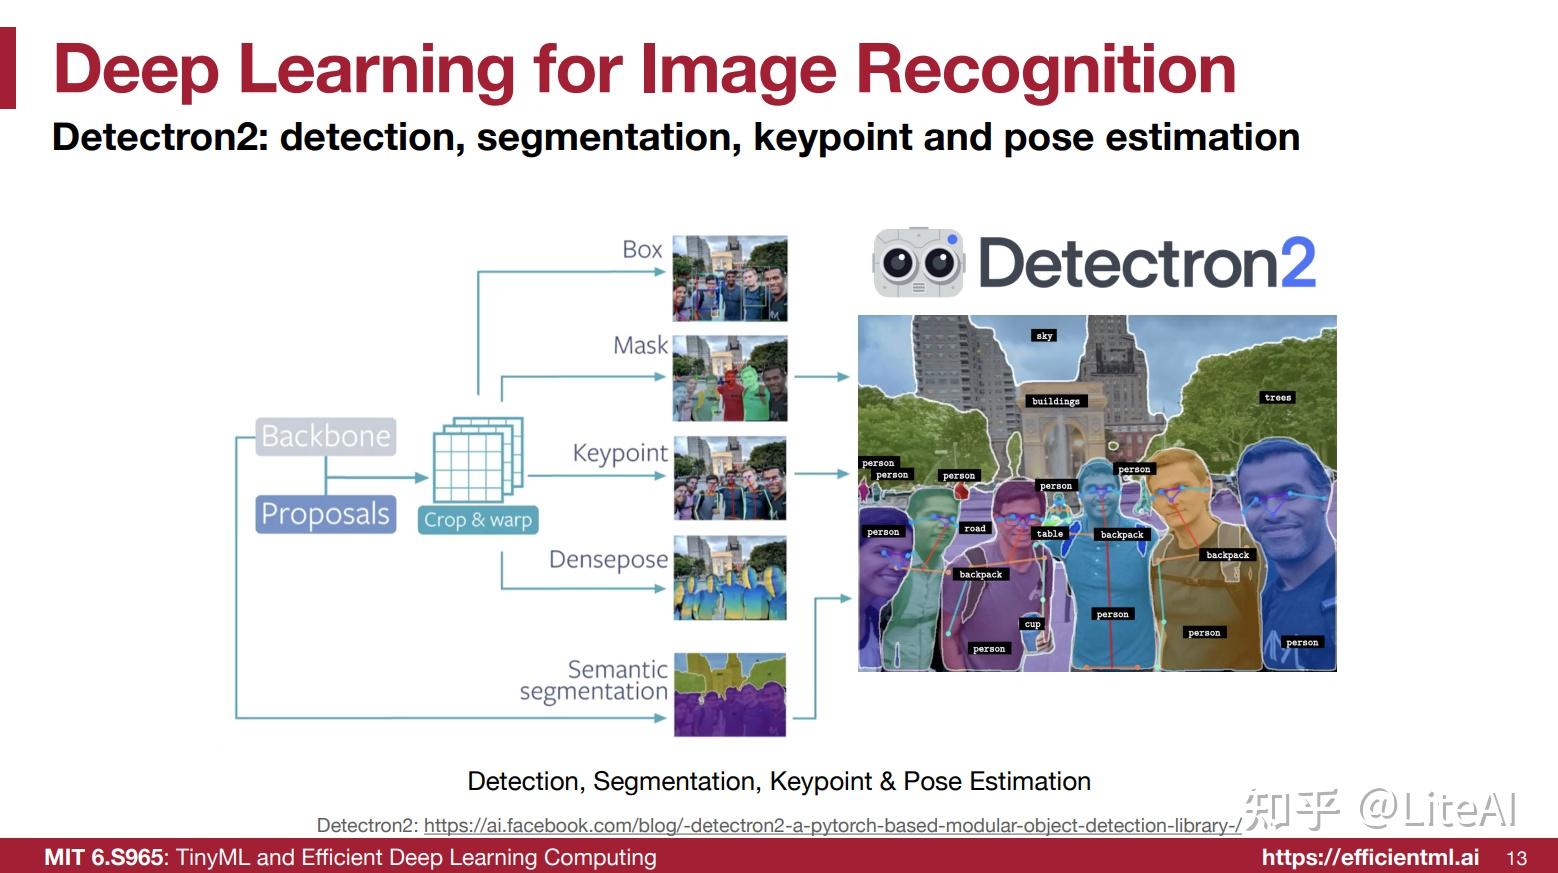
Task: Select the Mask output thumbnail
Action: [730, 379]
